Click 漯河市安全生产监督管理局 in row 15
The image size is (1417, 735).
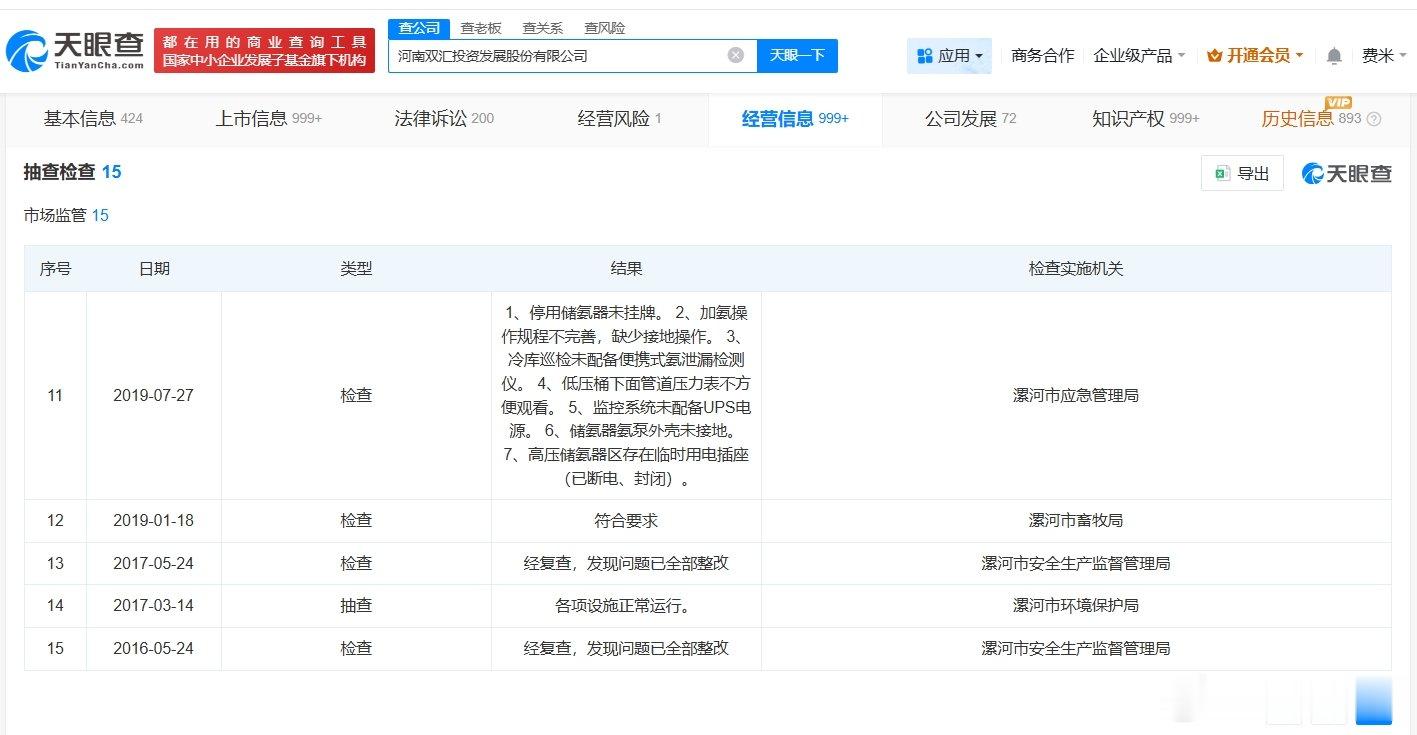pos(1076,649)
